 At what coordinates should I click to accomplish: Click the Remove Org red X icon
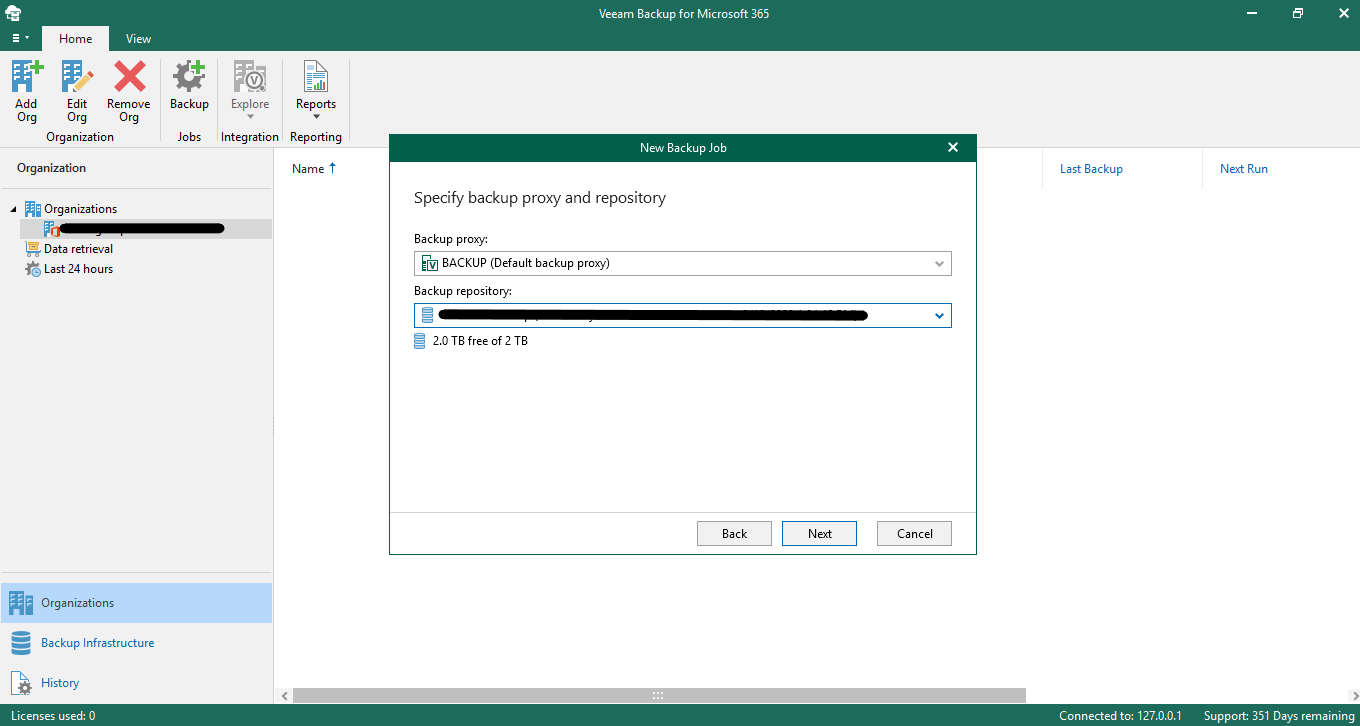[129, 77]
